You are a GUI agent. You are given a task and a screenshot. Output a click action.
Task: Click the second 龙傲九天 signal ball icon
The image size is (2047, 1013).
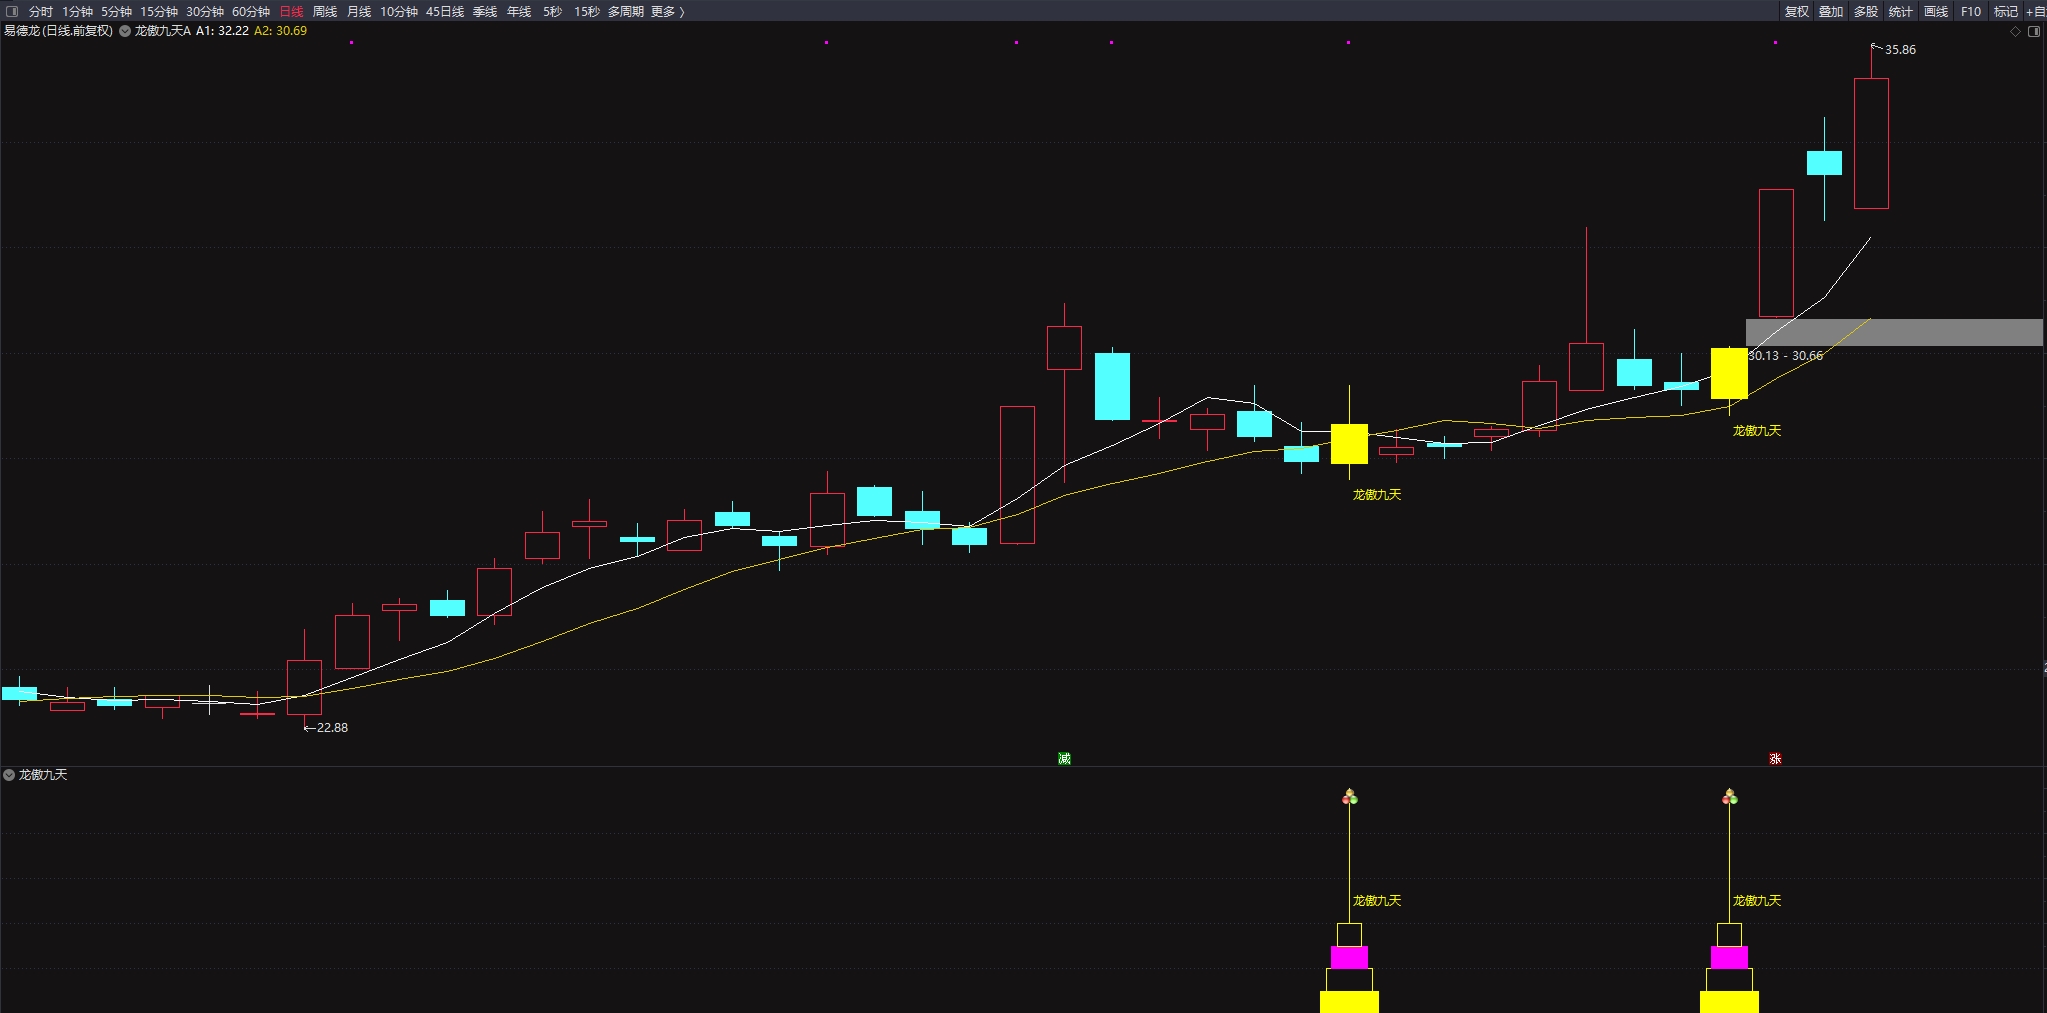tap(1729, 797)
